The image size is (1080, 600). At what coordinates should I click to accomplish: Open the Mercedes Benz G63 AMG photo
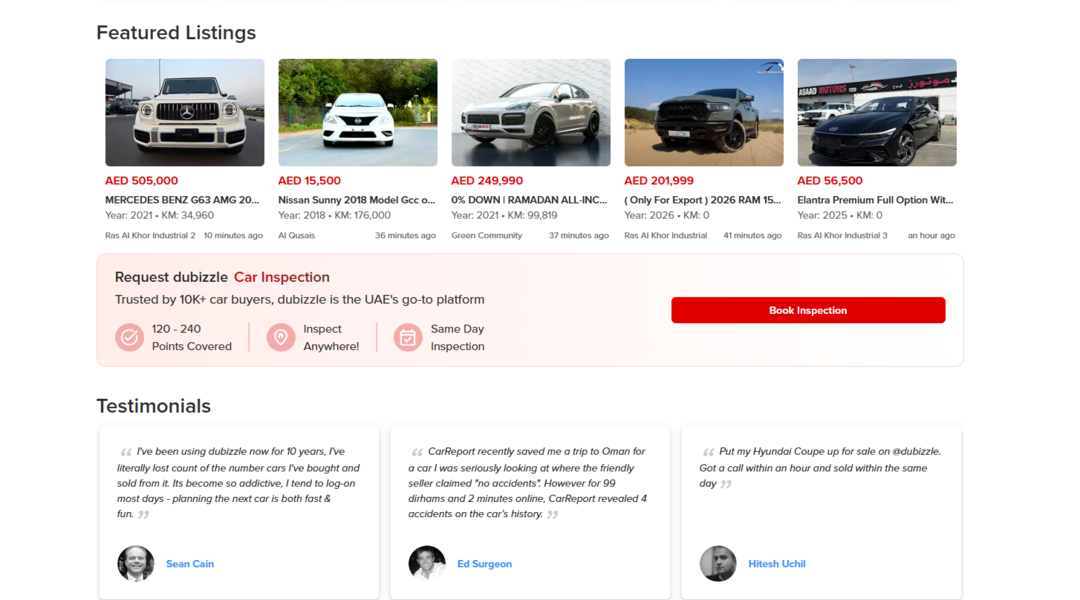coord(185,112)
